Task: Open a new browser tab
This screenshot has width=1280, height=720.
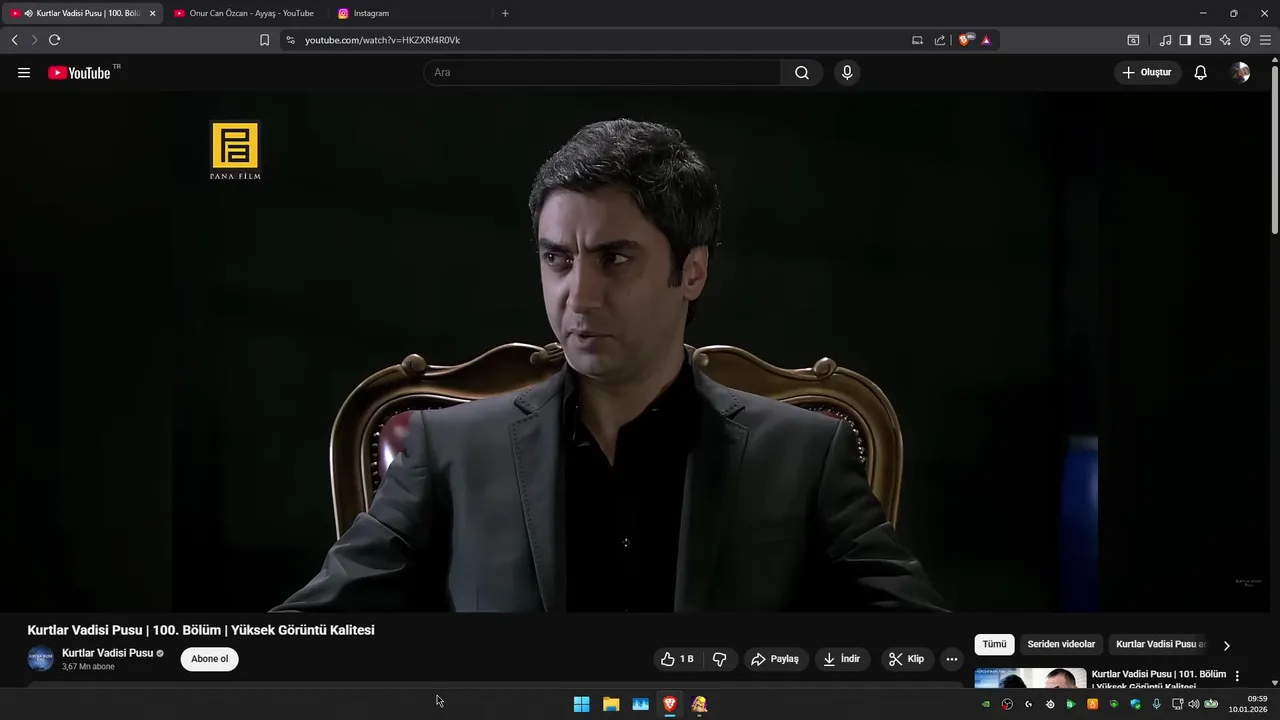Action: tap(505, 13)
